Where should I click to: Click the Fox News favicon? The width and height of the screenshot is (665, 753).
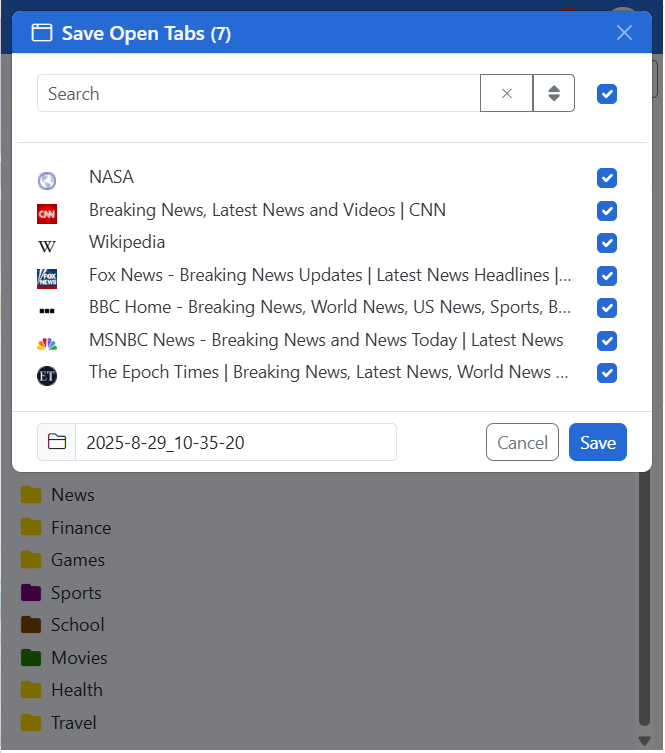coord(47,279)
